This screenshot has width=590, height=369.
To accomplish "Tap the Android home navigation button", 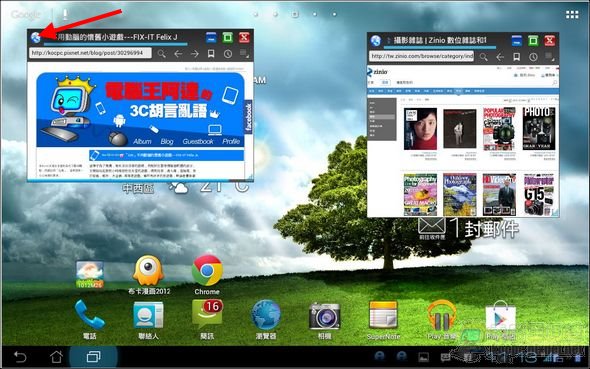I will tap(56, 356).
